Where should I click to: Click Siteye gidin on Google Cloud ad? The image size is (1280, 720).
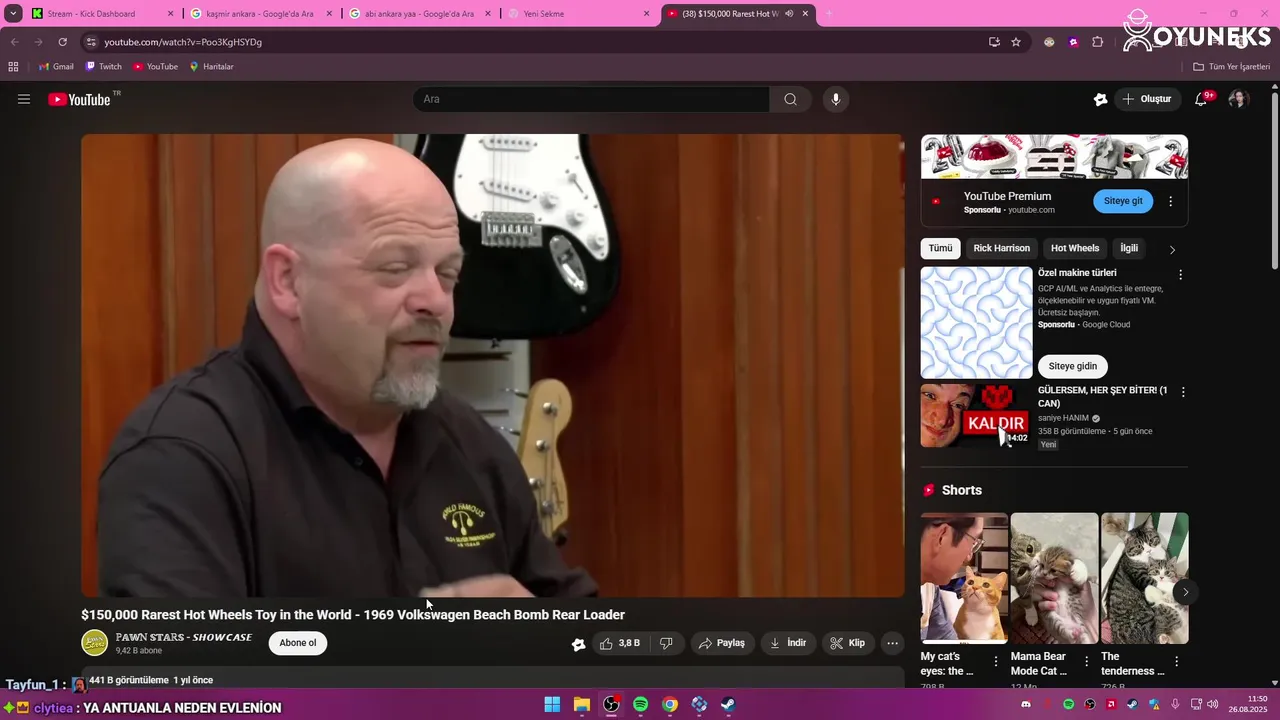point(1073,366)
